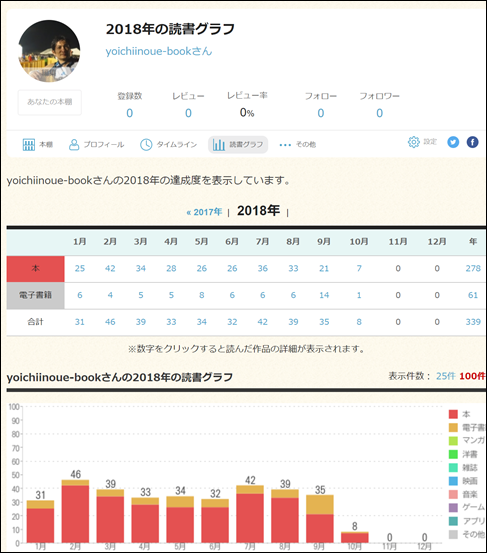Click the あなたの本棚 button
This screenshot has width=487, height=553.
(x=50, y=102)
